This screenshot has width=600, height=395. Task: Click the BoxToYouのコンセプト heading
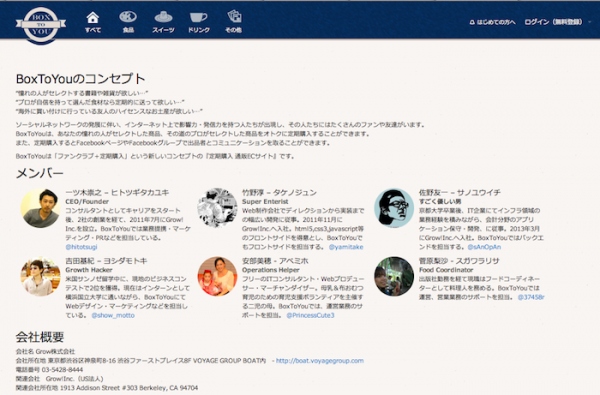[81, 79]
